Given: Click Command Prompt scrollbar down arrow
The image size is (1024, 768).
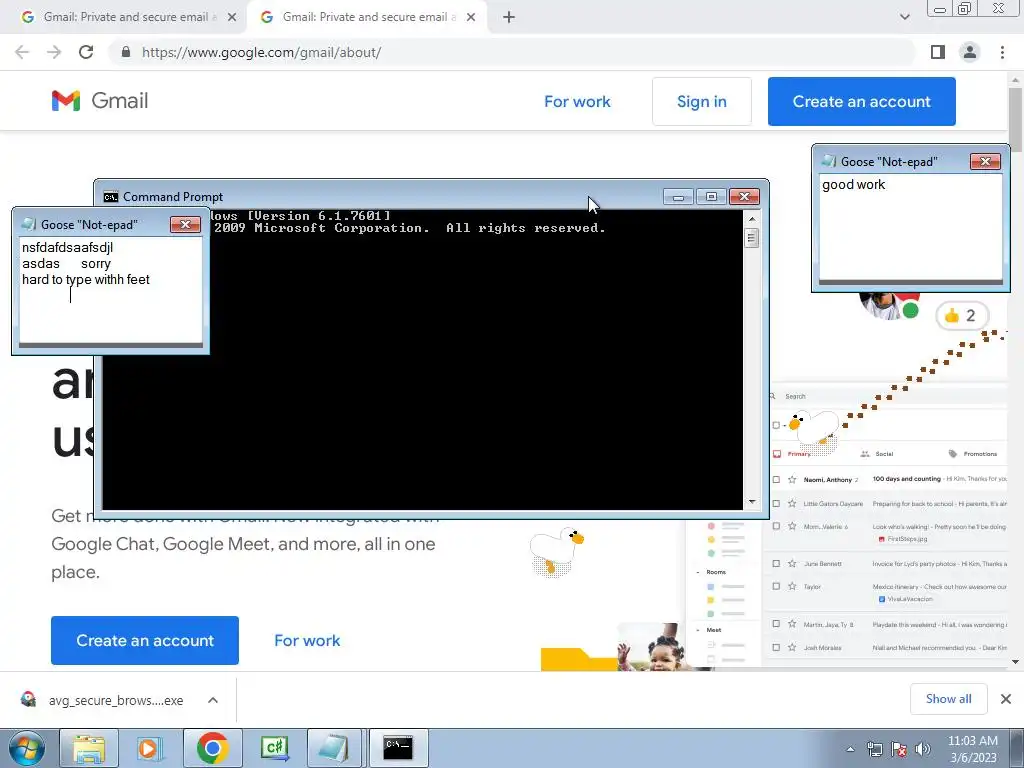Looking at the screenshot, I should 752,502.
